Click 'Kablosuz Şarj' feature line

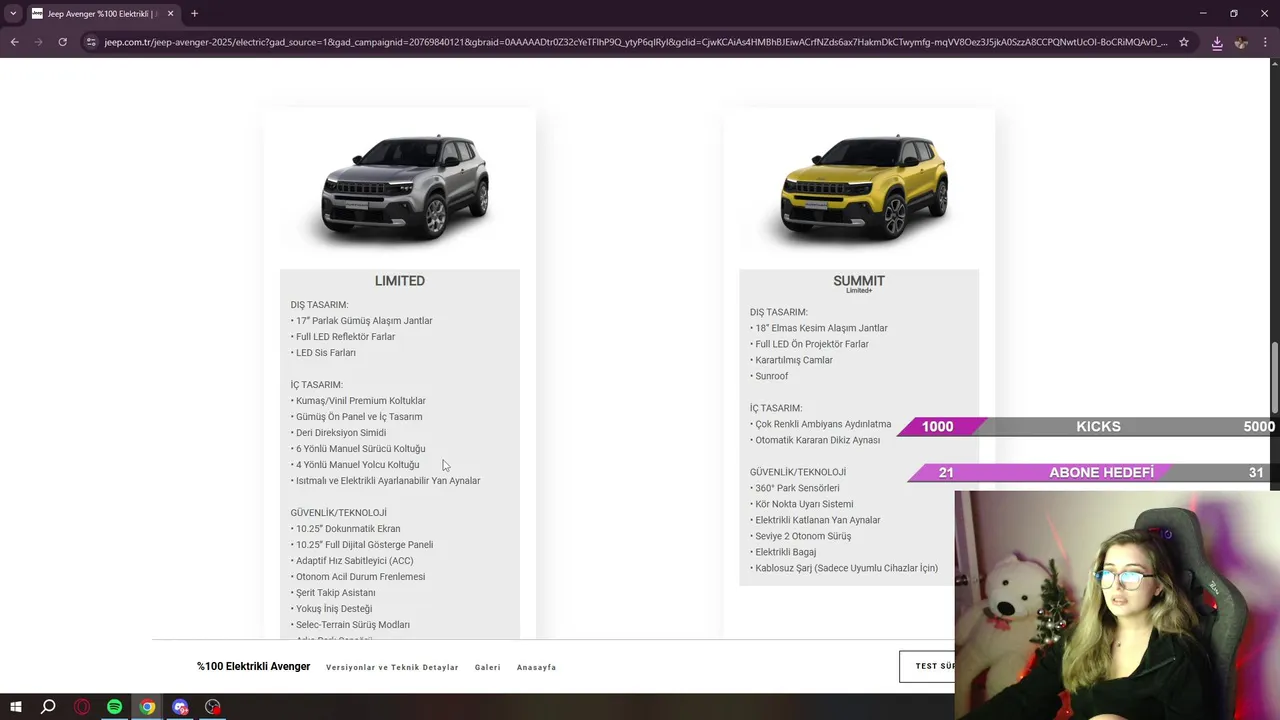pyautogui.click(x=844, y=568)
